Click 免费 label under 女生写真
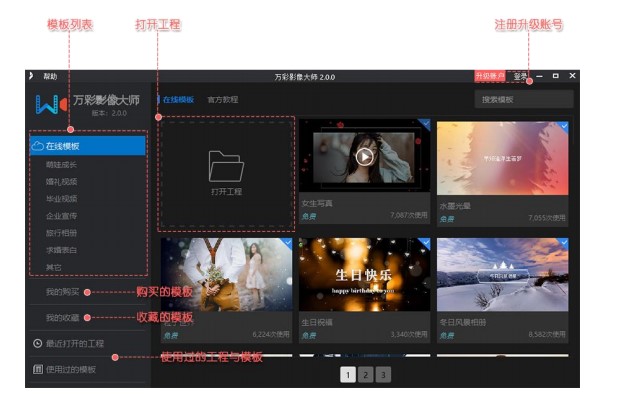 (309, 217)
